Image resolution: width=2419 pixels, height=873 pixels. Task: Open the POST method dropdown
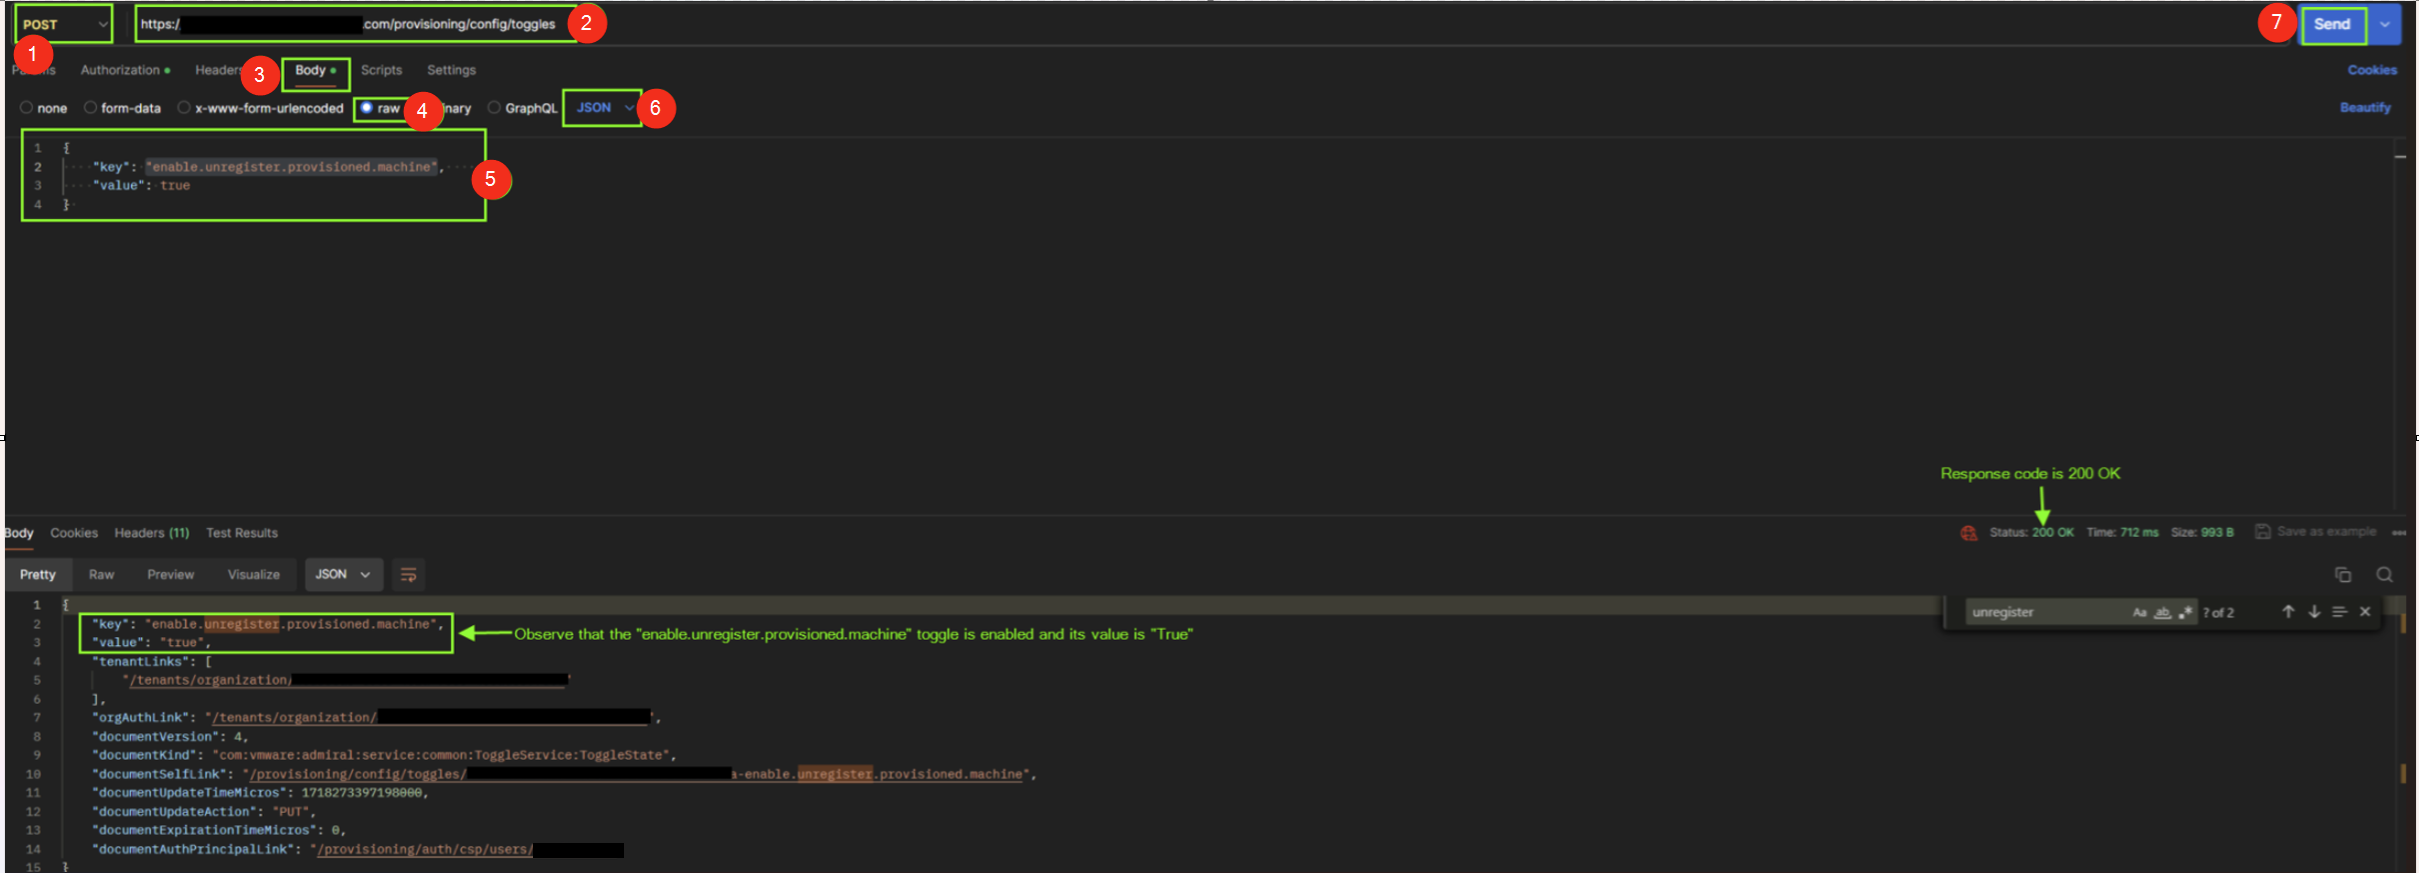coord(63,24)
